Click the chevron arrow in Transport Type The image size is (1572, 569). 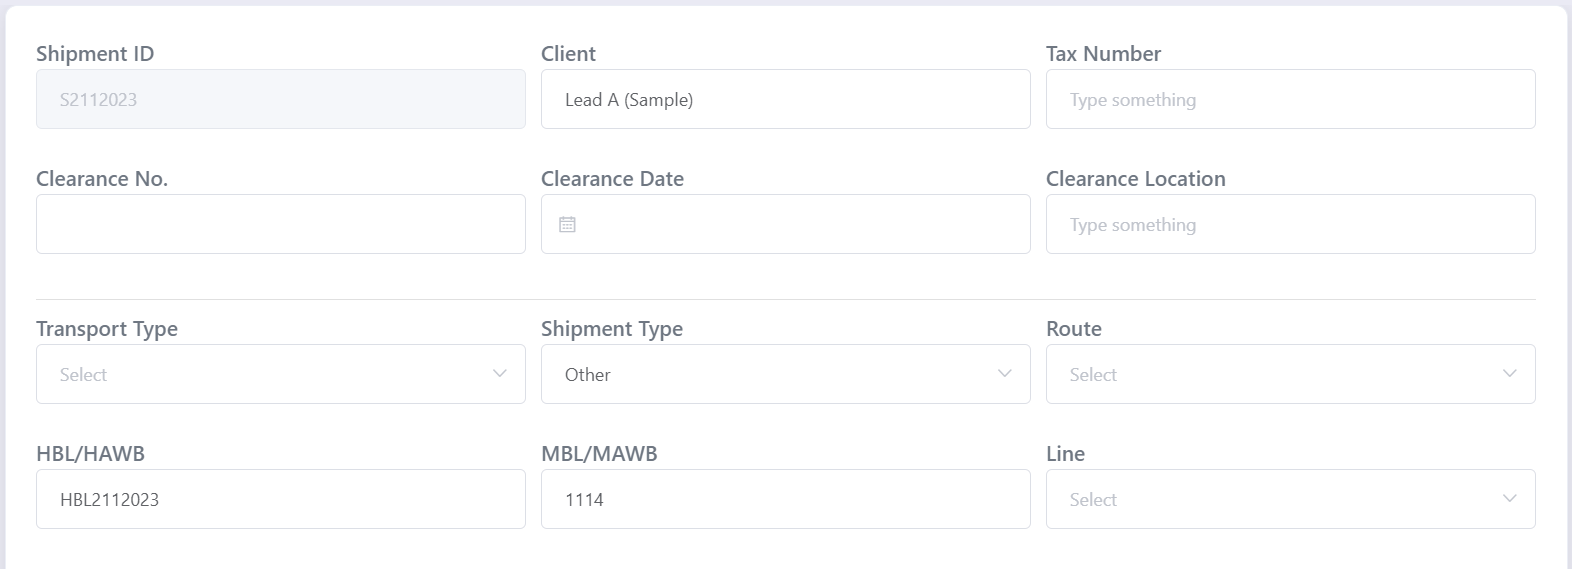[500, 373]
